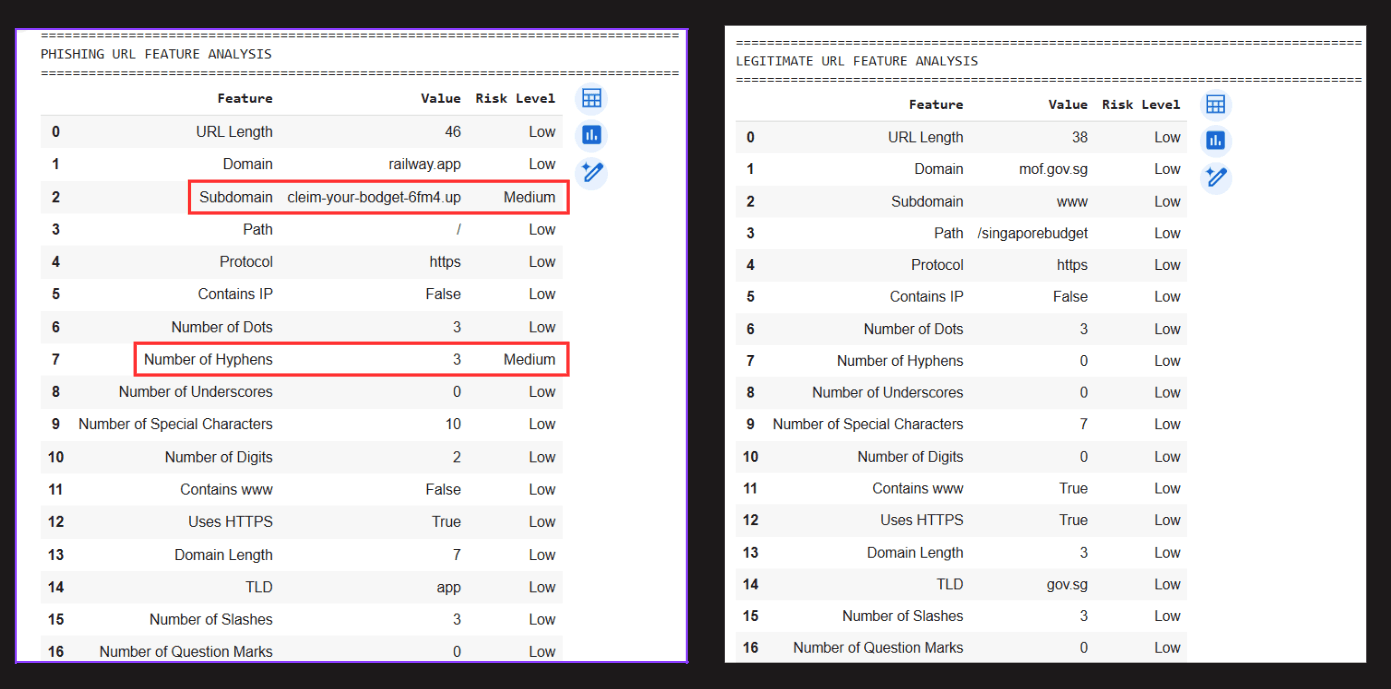This screenshot has width=1391, height=689.
Task: Click the legitimate Number of Hyphens value 0
Action: [x=1084, y=361]
